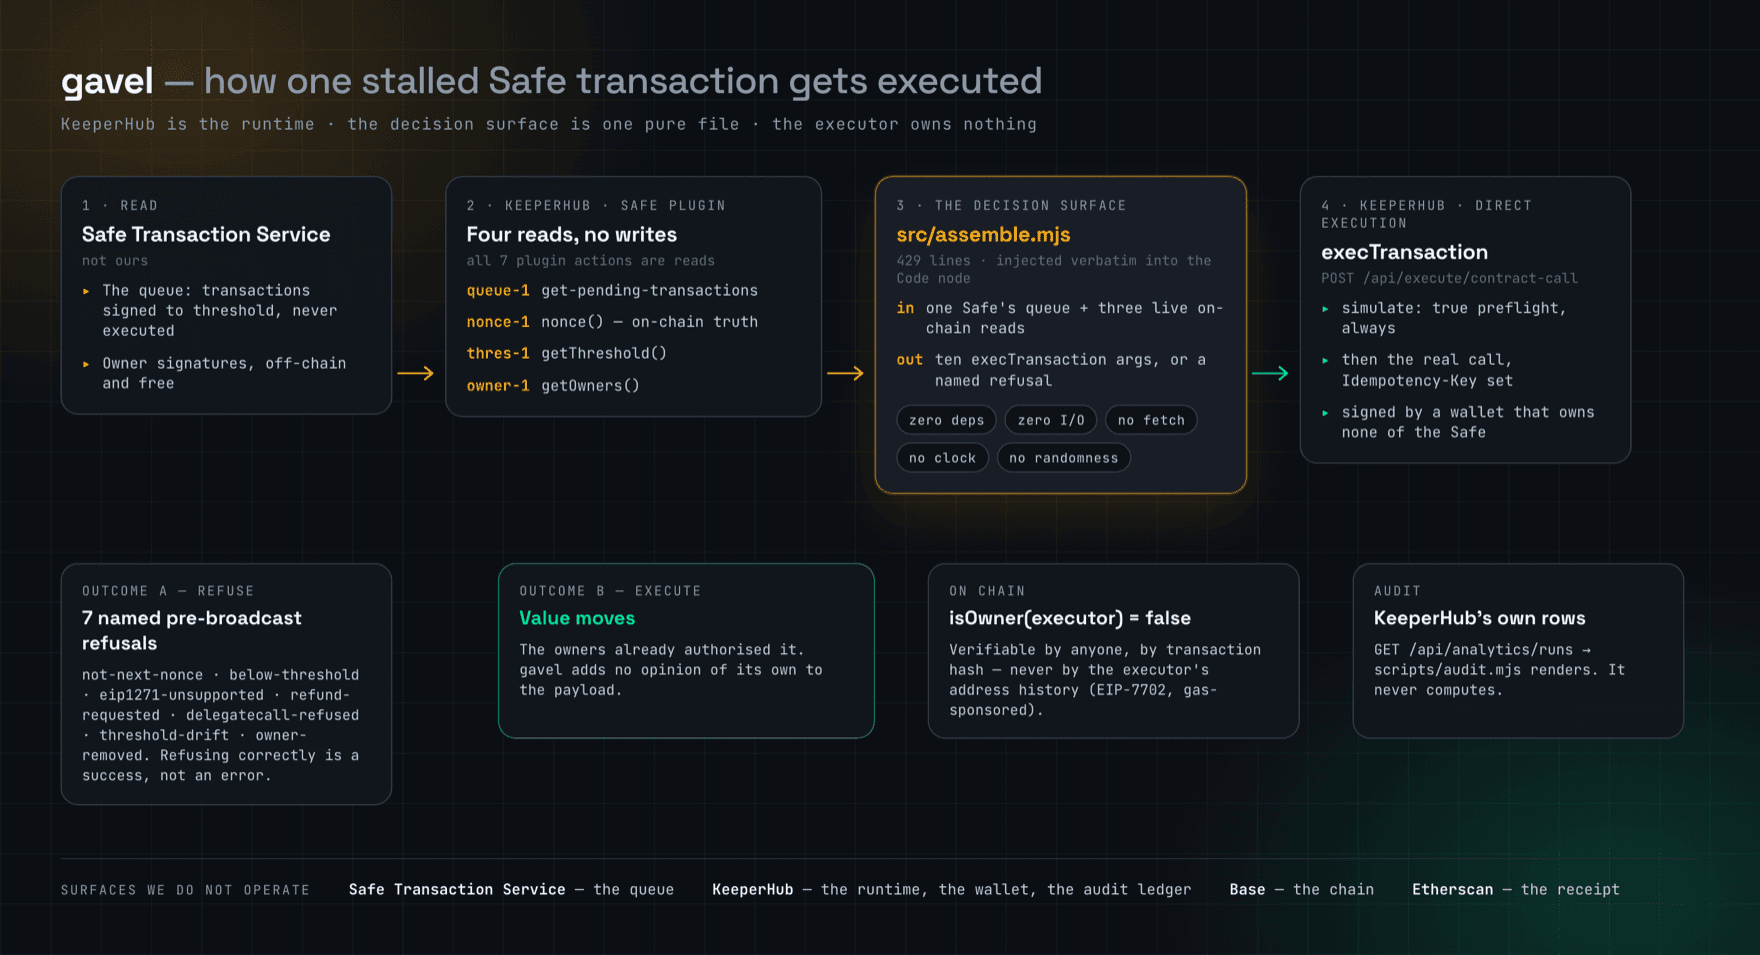The height and width of the screenshot is (955, 1760).
Task: Click 'OUTCOME A — REFUSE' label
Action: 168,591
